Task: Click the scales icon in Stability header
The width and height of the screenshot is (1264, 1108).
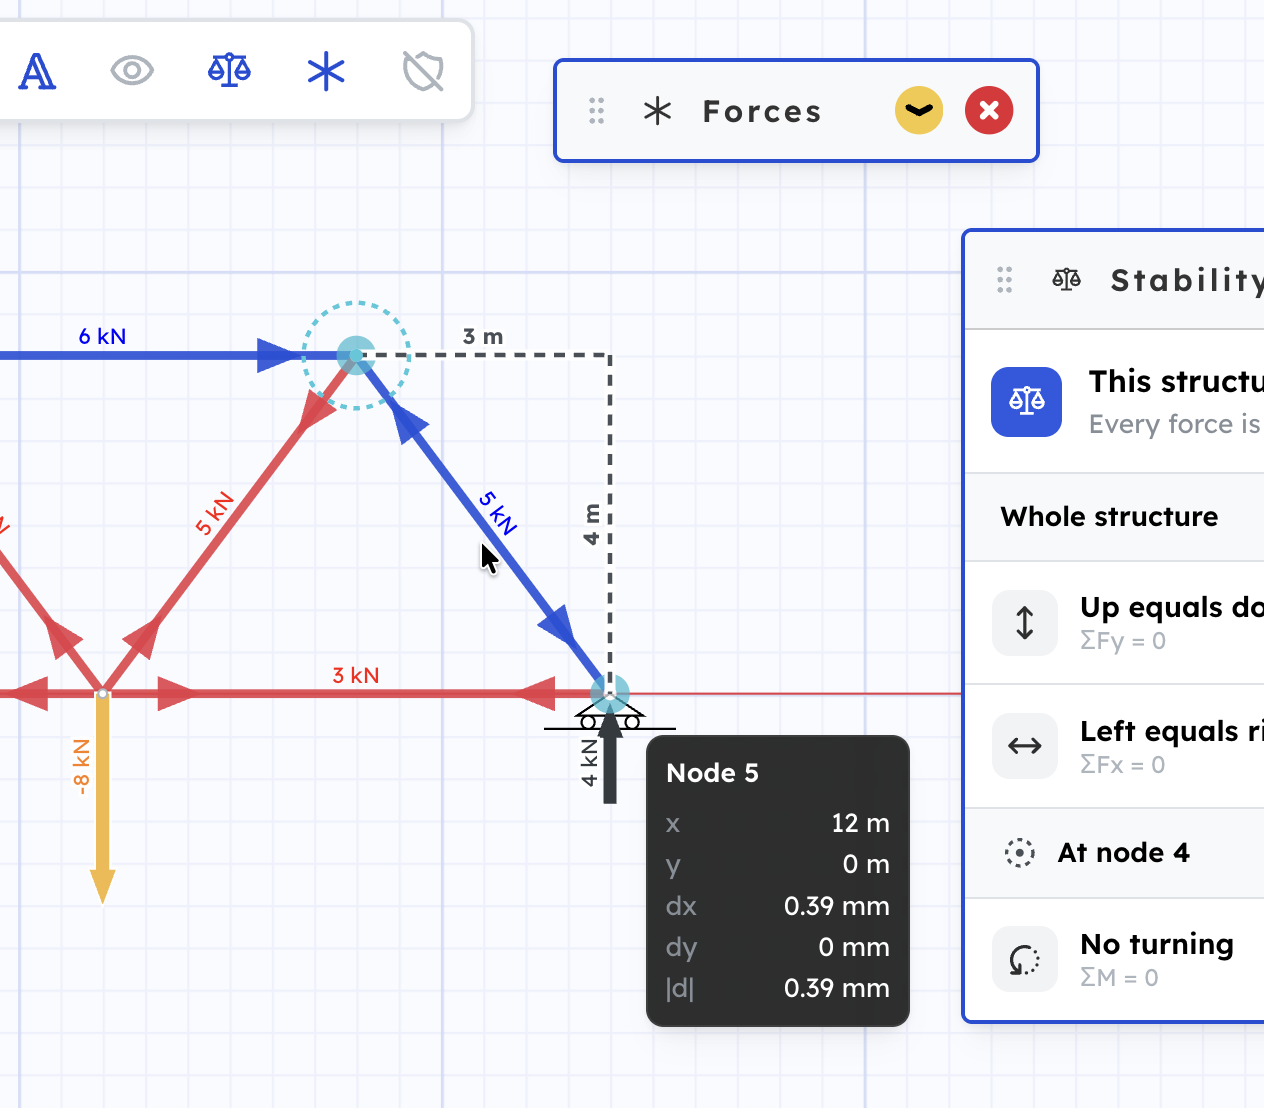Action: click(1067, 280)
